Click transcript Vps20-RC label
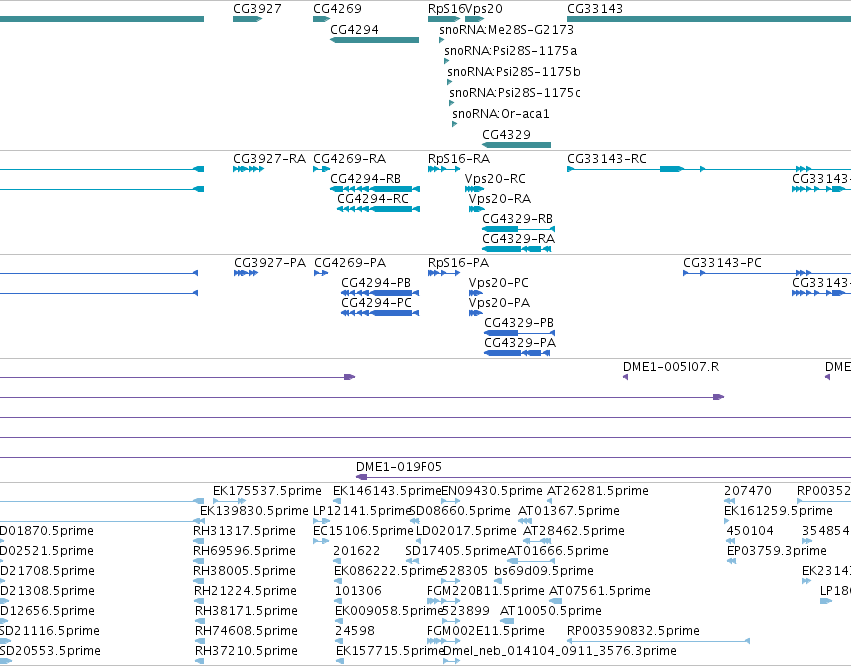The width and height of the screenshot is (851, 666). tap(496, 179)
